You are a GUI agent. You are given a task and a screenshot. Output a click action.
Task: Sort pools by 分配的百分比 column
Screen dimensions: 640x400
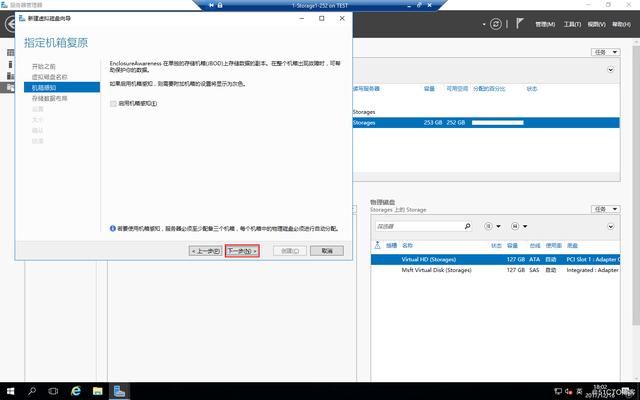point(489,89)
